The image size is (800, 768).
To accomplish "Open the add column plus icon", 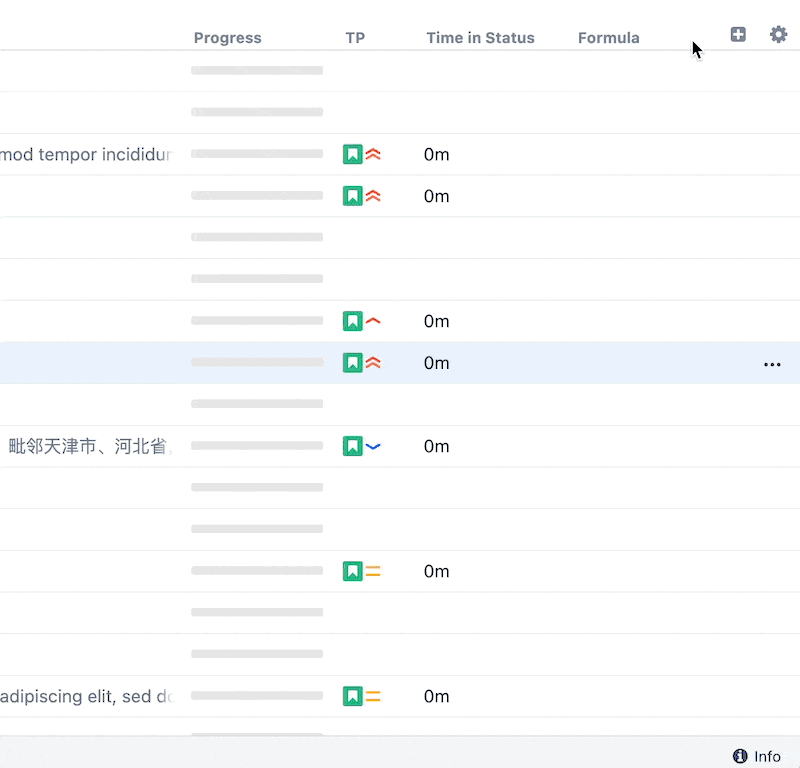I will [x=738, y=34].
